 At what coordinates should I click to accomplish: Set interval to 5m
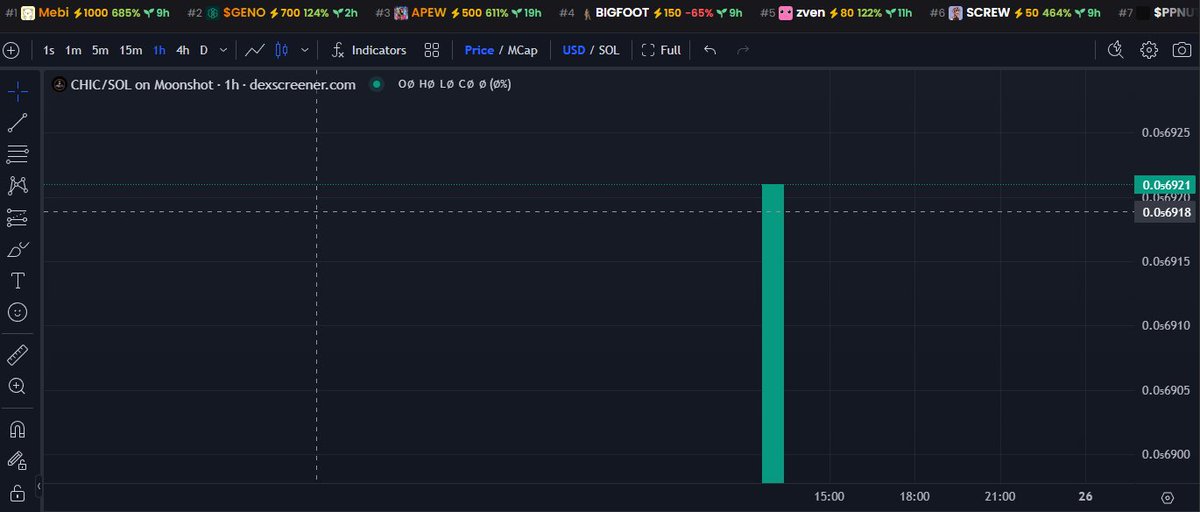pyautogui.click(x=100, y=50)
